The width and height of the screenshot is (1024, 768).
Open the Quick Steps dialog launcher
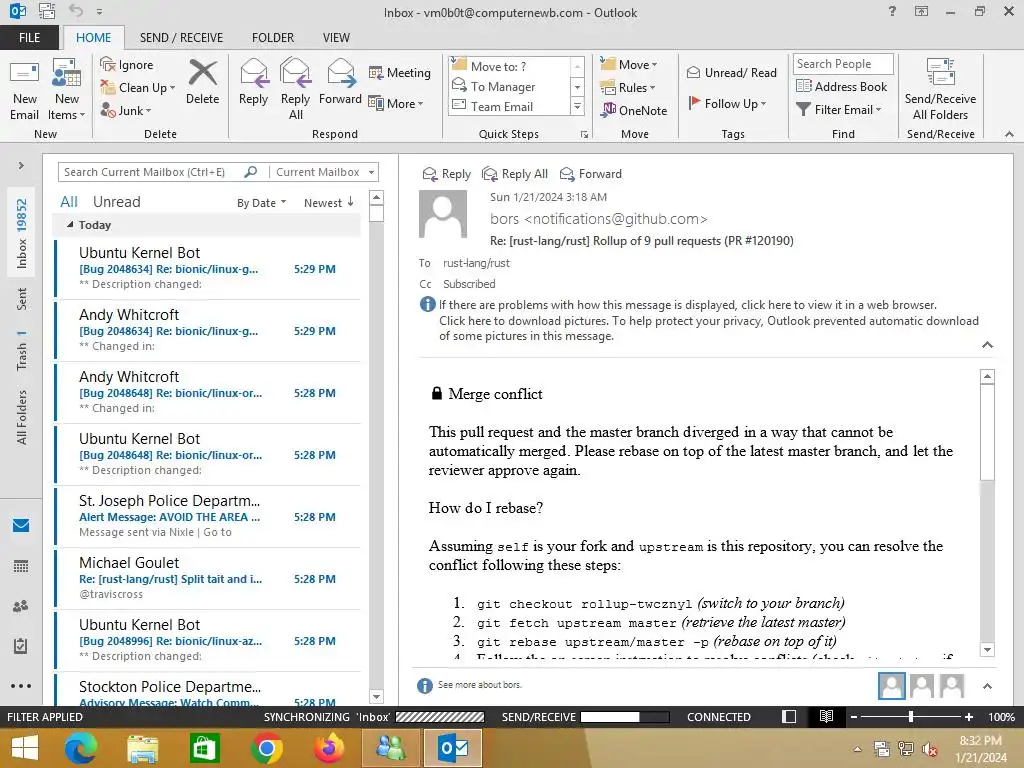point(584,135)
